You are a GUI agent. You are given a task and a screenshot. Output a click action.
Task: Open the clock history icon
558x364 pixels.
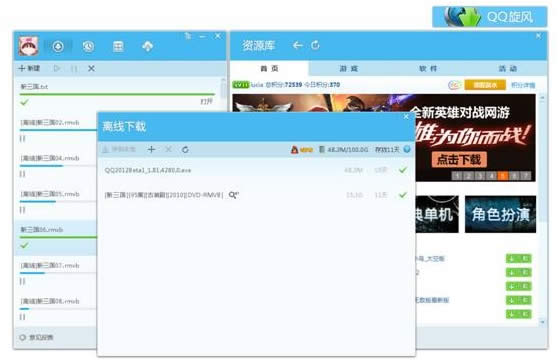pyautogui.click(x=88, y=46)
